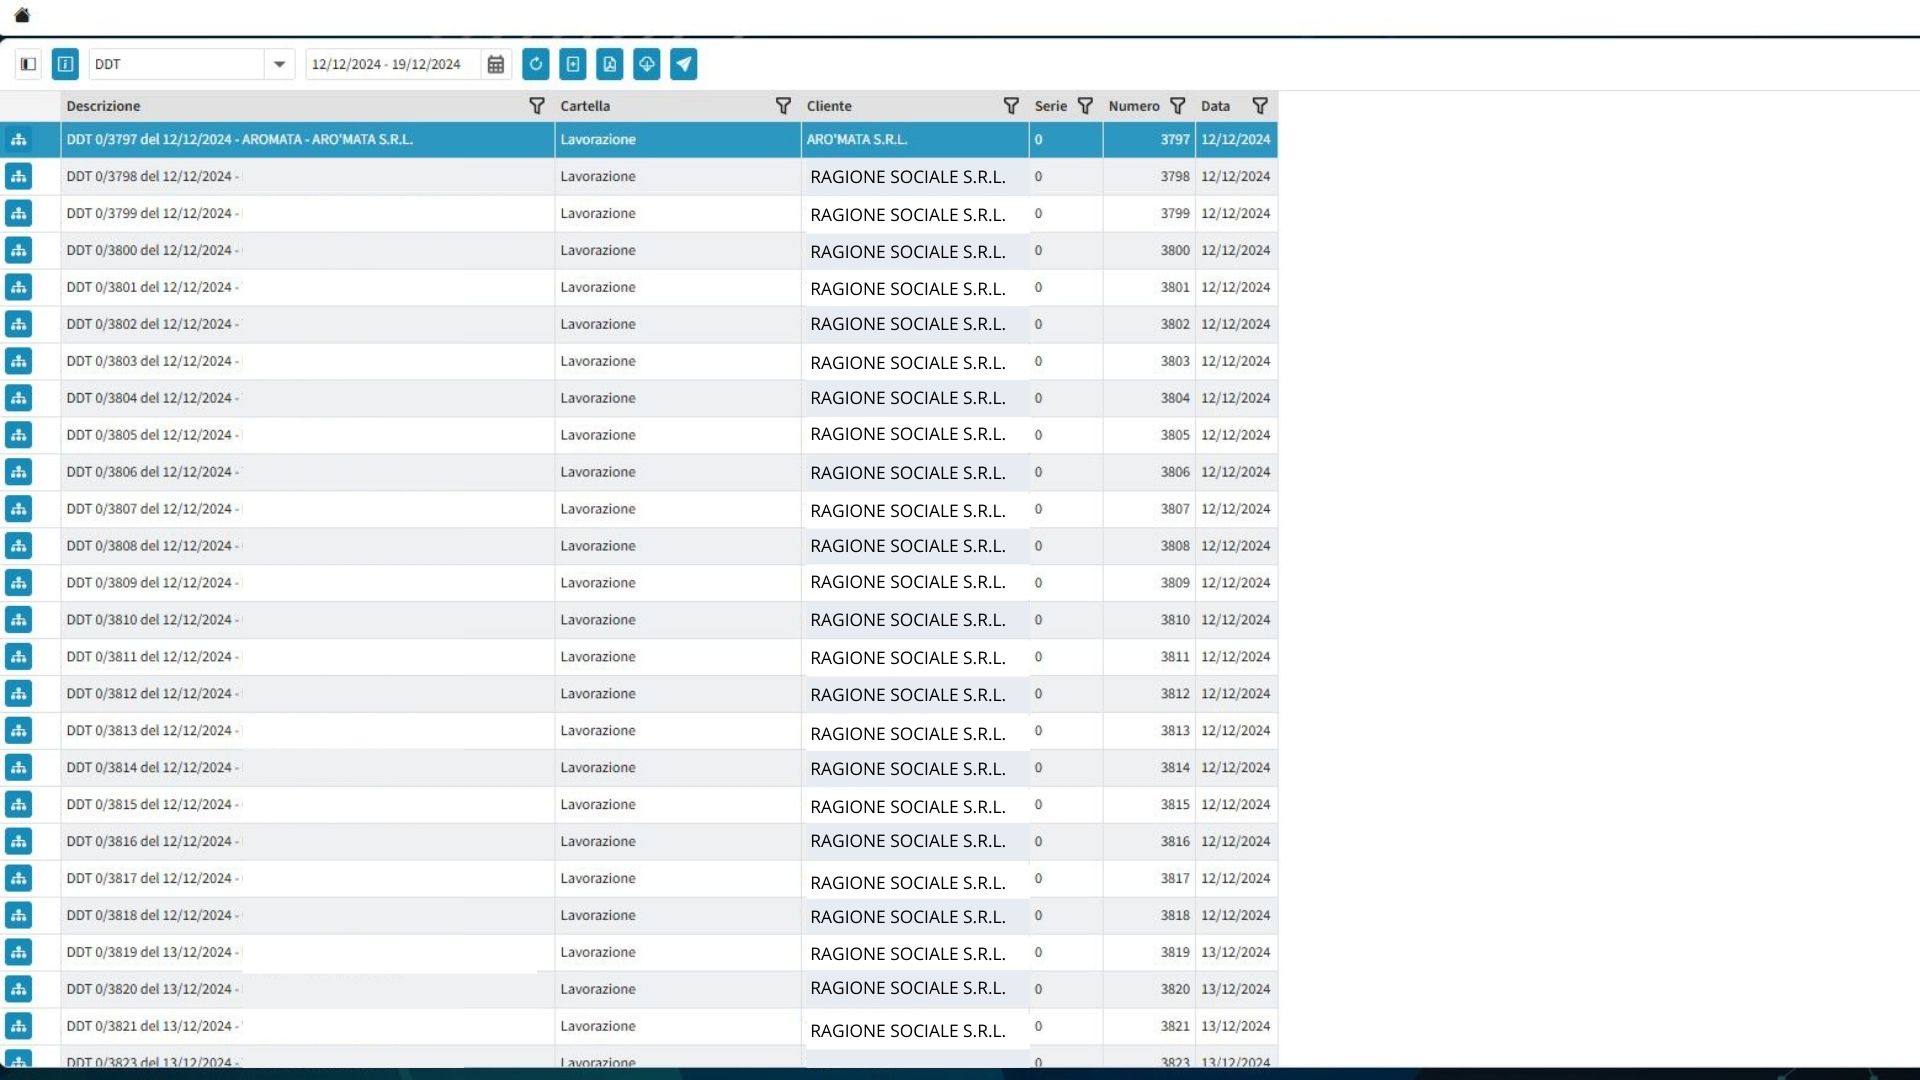The height and width of the screenshot is (1080, 1920).
Task: Open the Descrizione column filter
Action: coord(536,106)
